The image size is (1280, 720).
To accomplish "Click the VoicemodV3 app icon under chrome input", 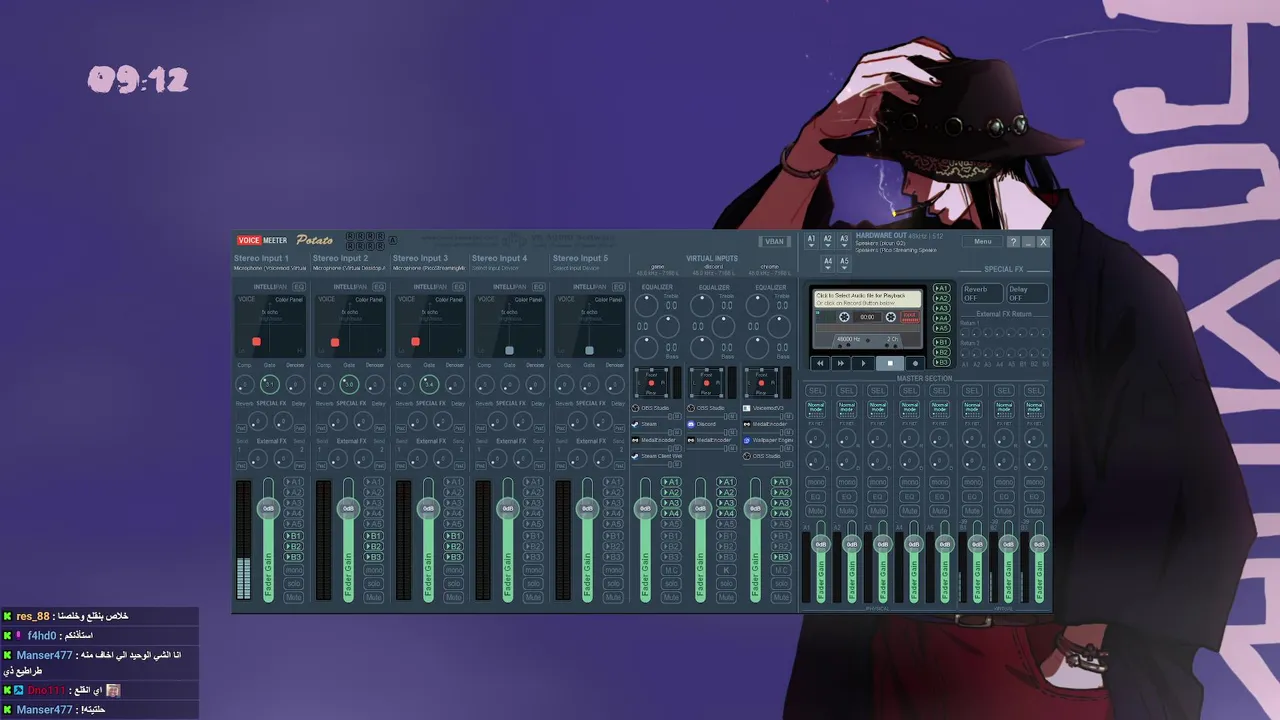I will click(747, 408).
